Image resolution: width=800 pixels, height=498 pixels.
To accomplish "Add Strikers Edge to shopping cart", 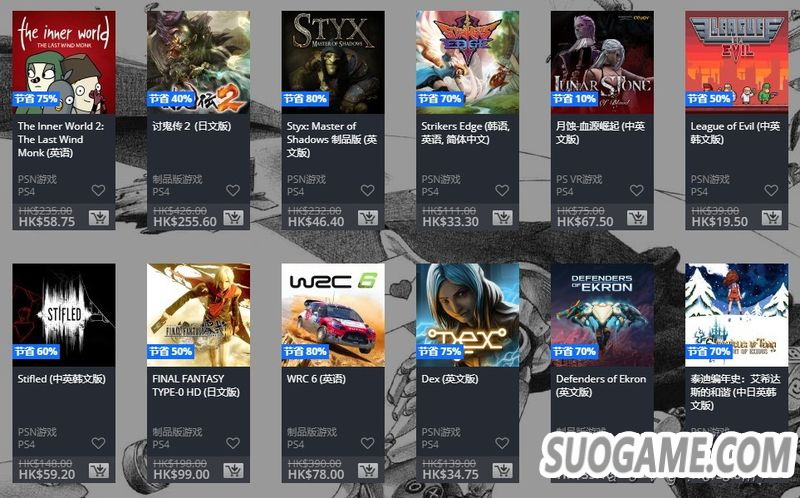I will 503,218.
